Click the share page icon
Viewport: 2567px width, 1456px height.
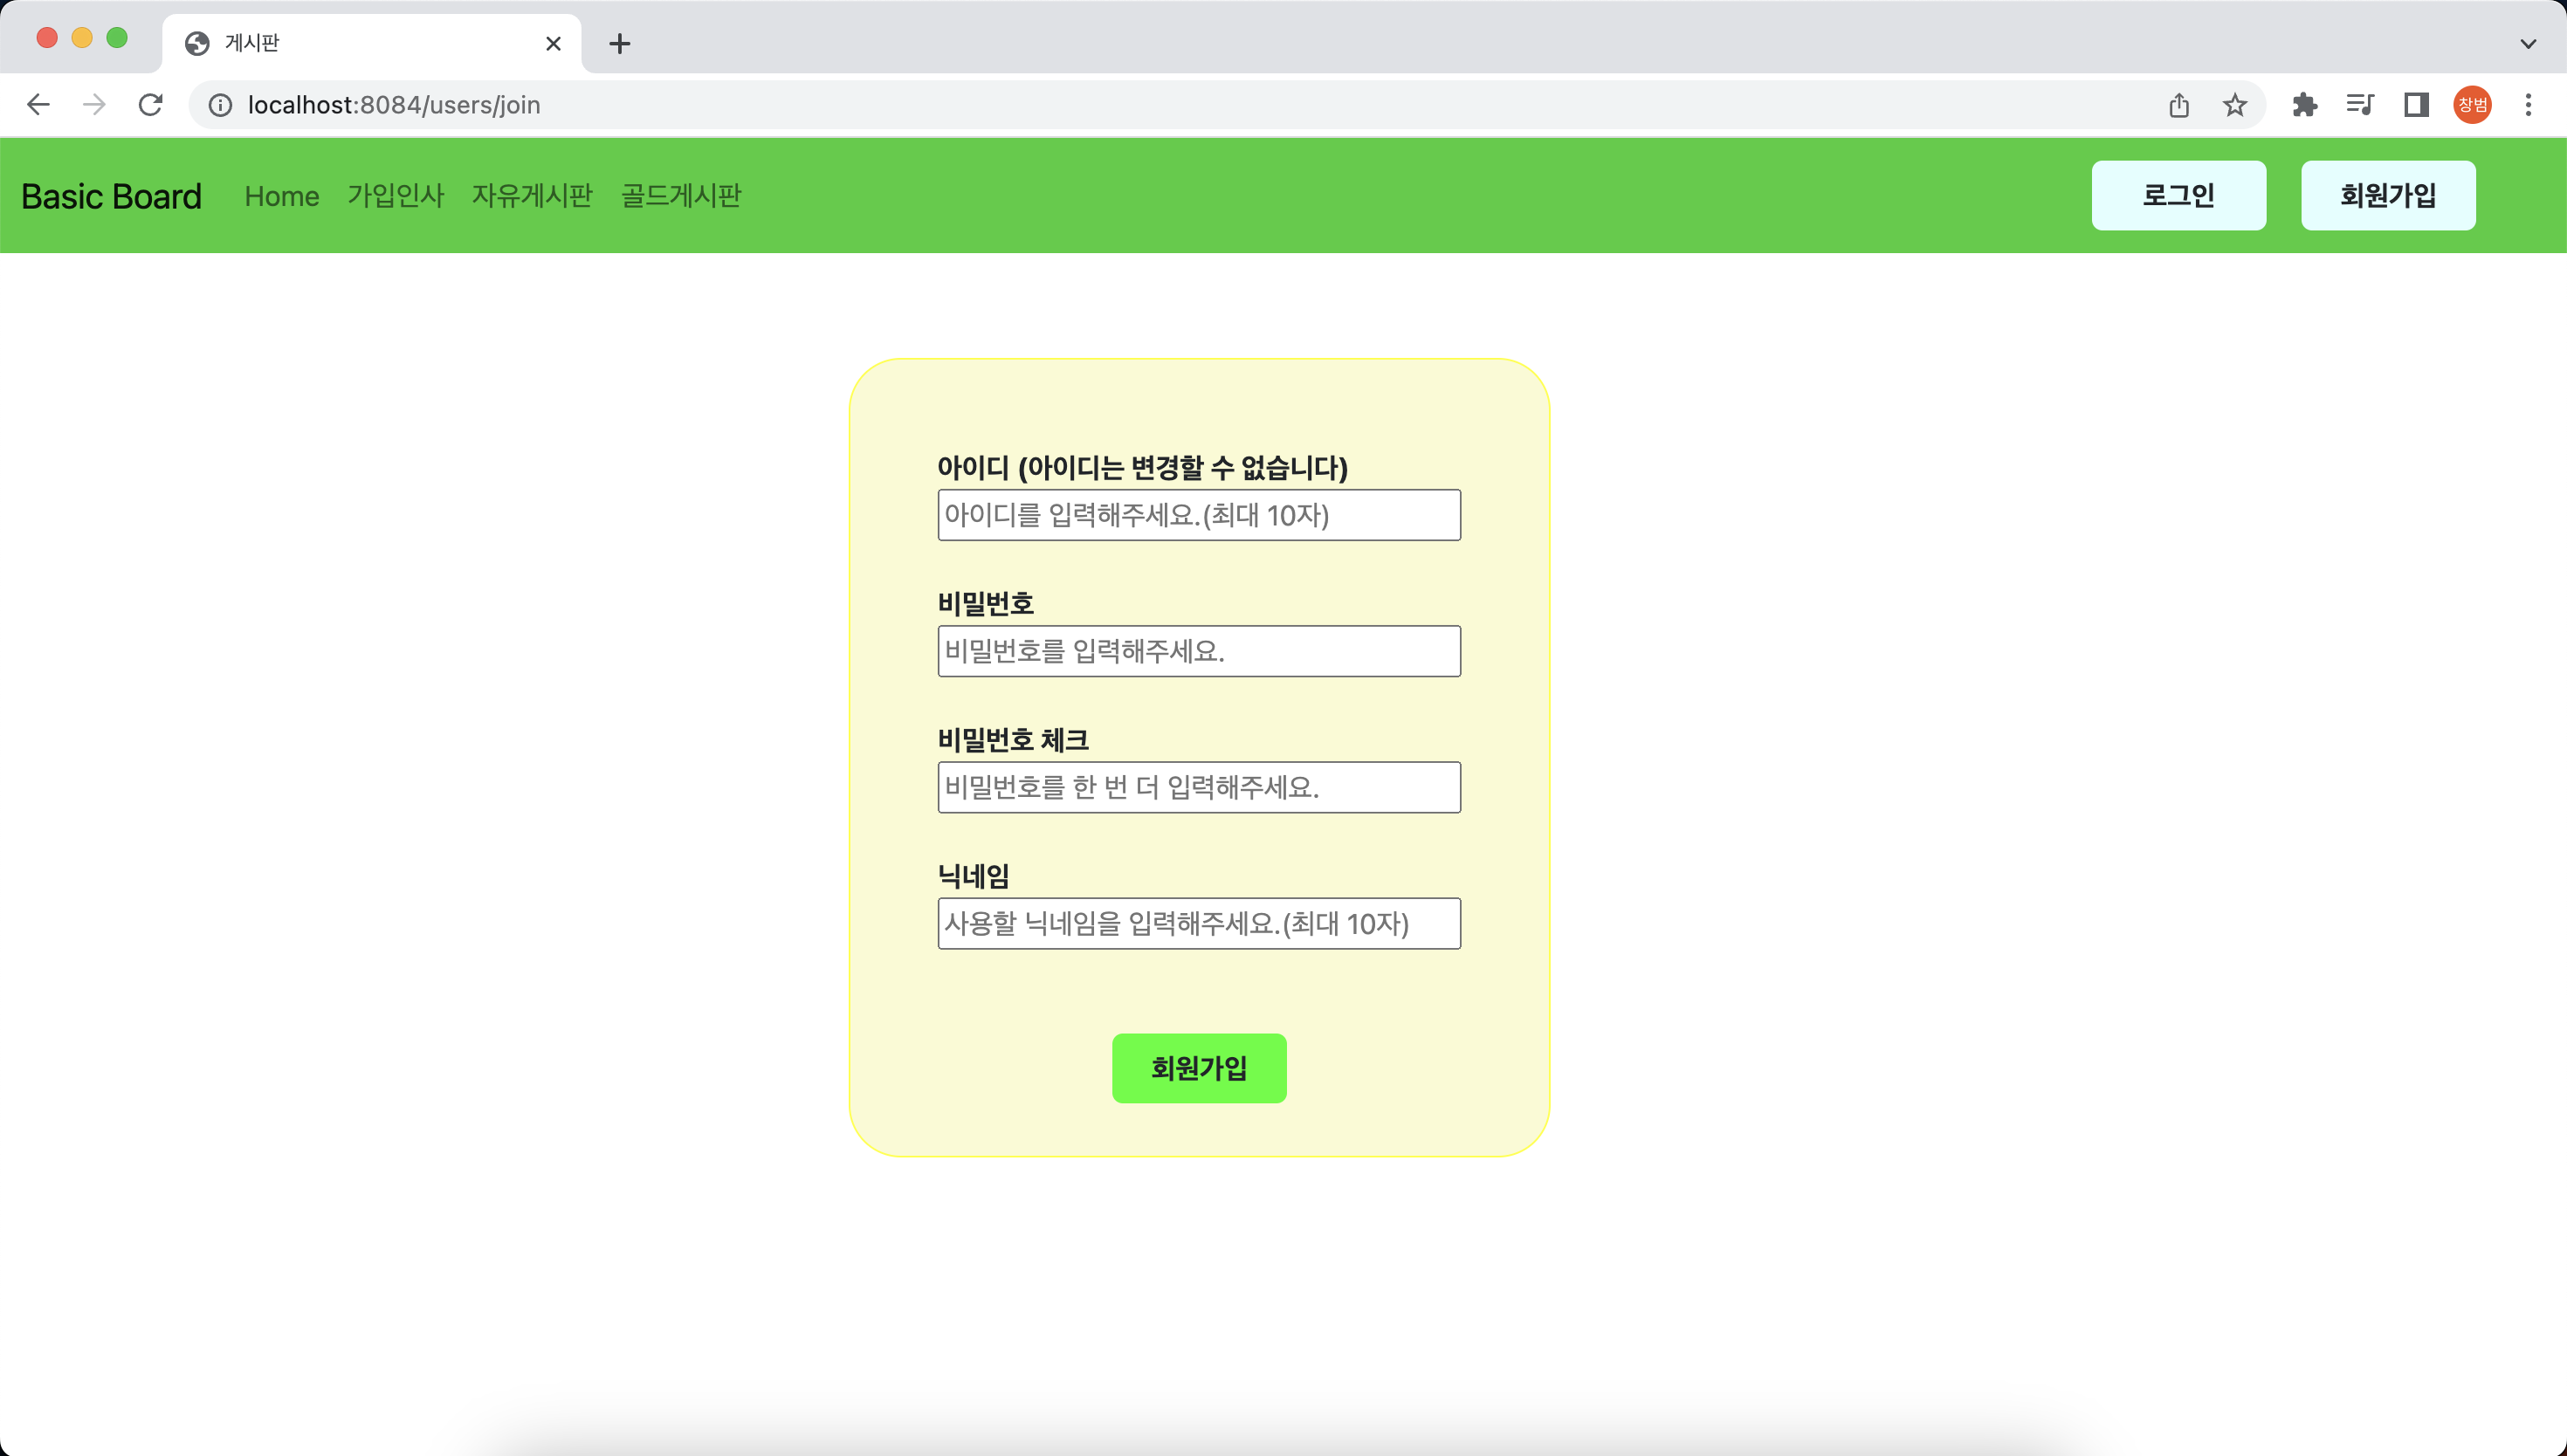point(2179,105)
